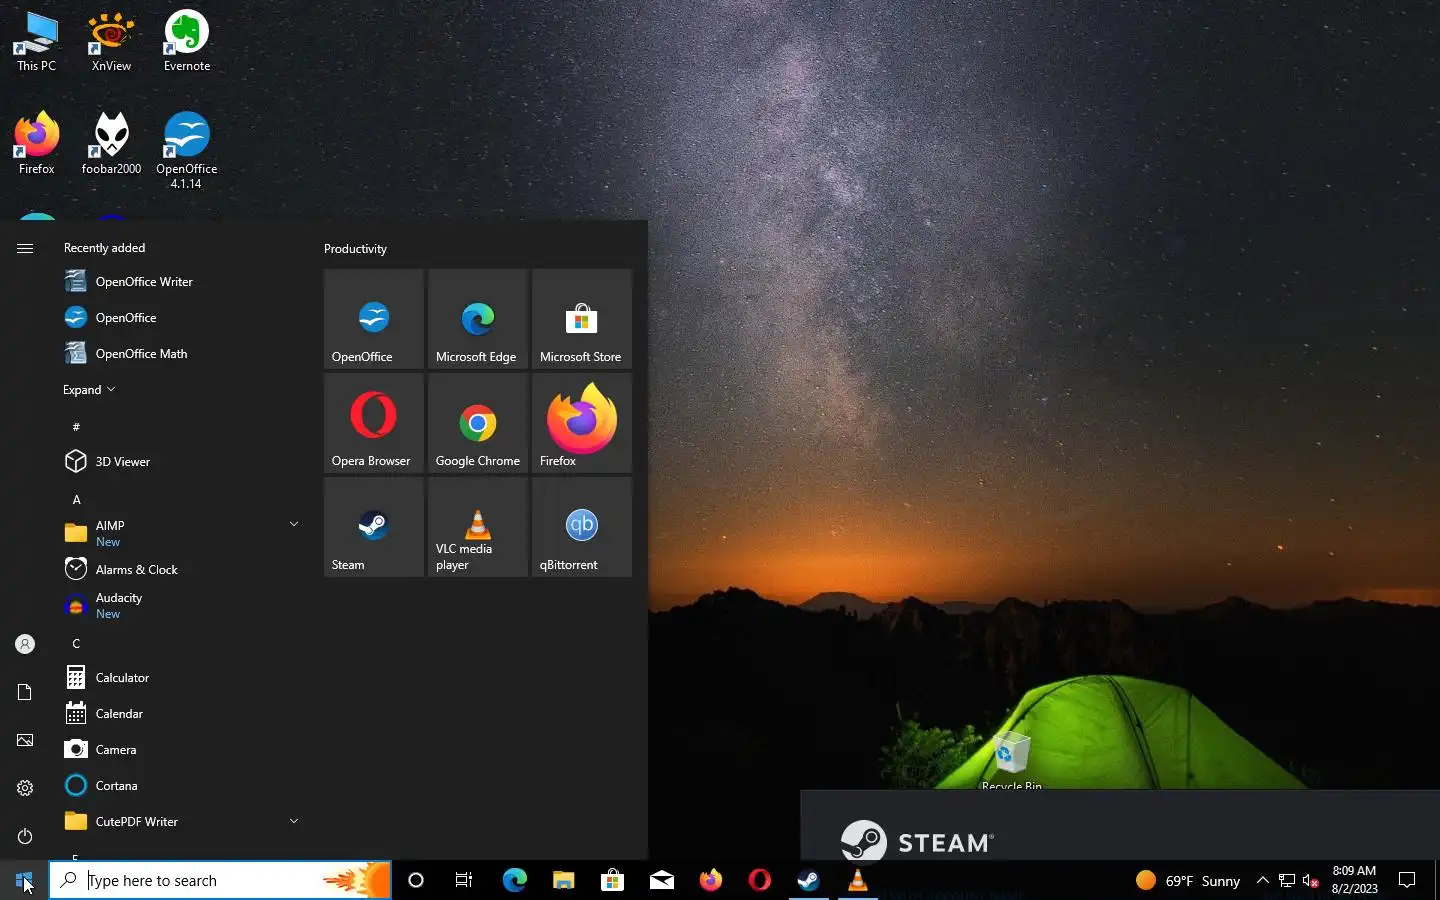This screenshot has height=900, width=1440.
Task: Open File Explorer from taskbar
Action: click(563, 880)
